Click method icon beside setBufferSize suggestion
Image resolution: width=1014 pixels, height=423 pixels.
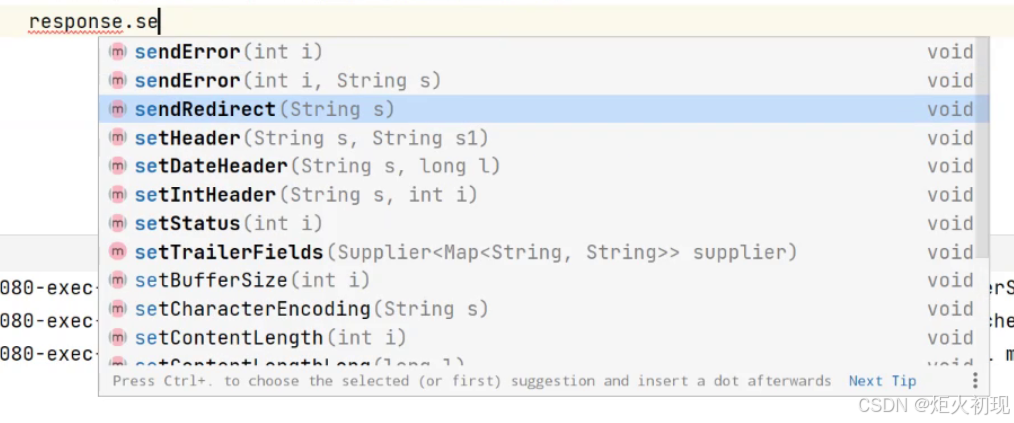[118, 280]
